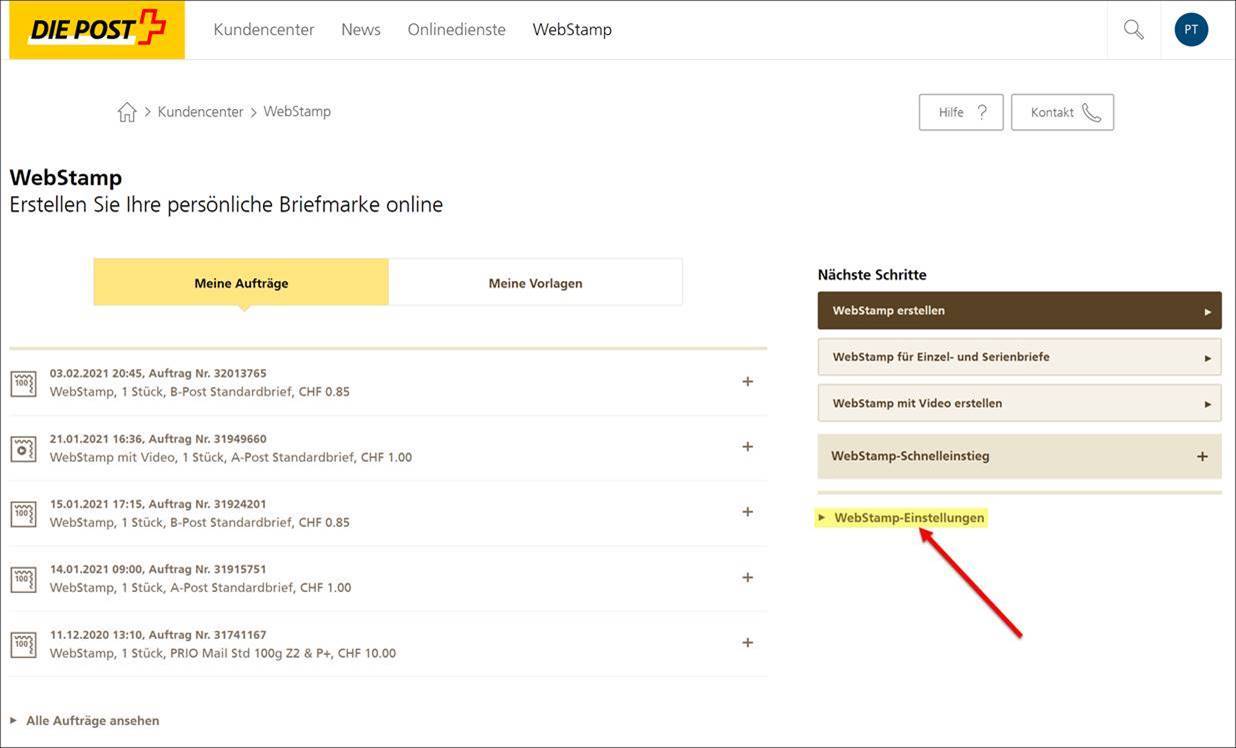The image size is (1236, 748).
Task: Click the Hilfe button
Action: coord(961,112)
